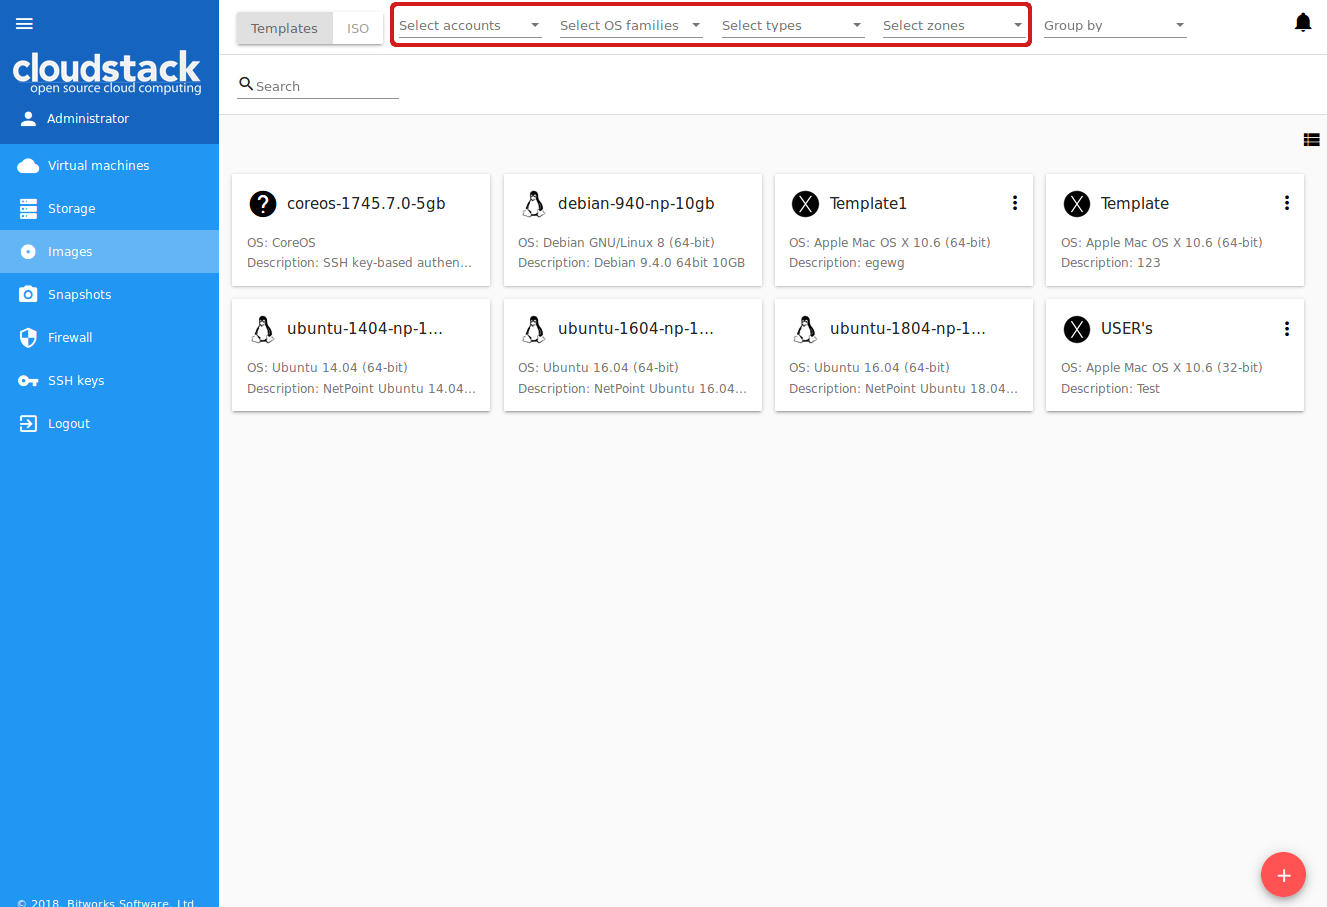The image size is (1327, 907).
Task: Expand the Select OS families dropdown
Action: point(631,26)
